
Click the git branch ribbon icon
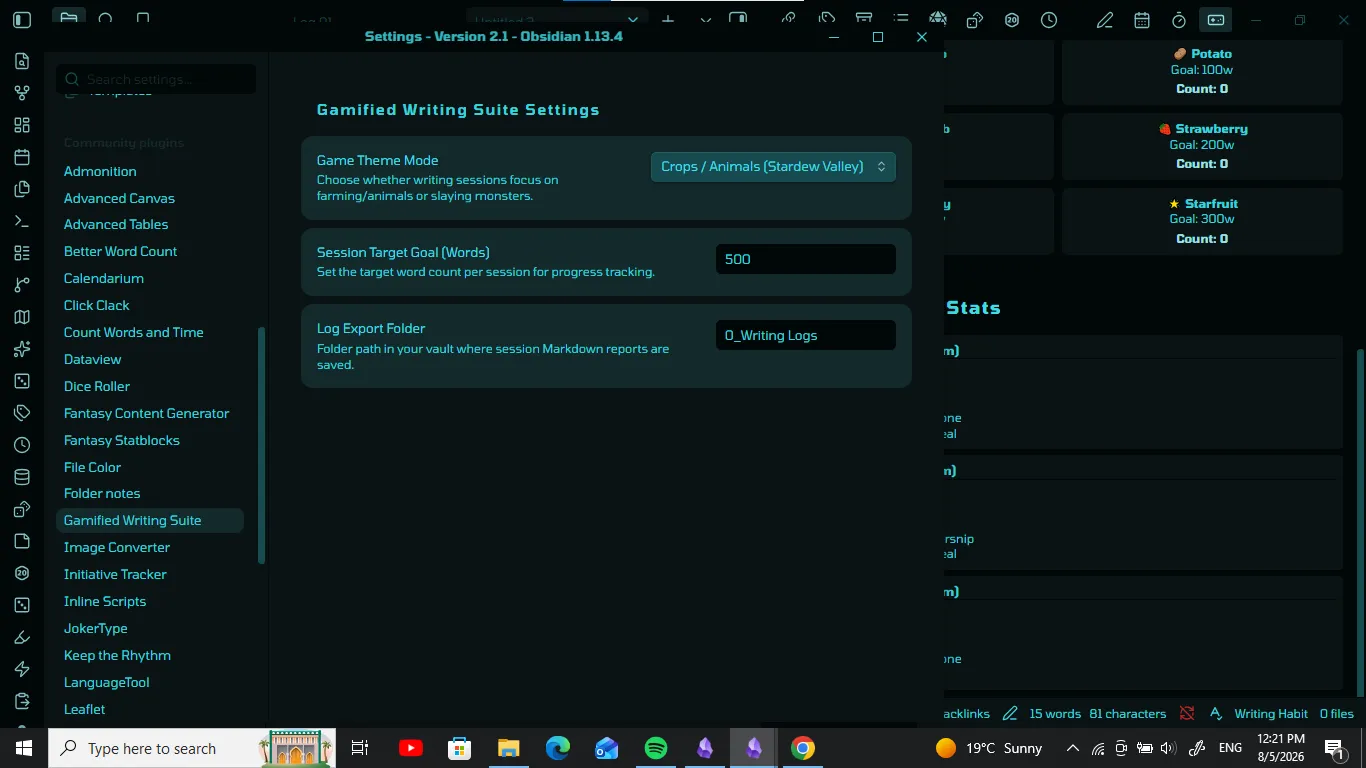click(x=21, y=285)
